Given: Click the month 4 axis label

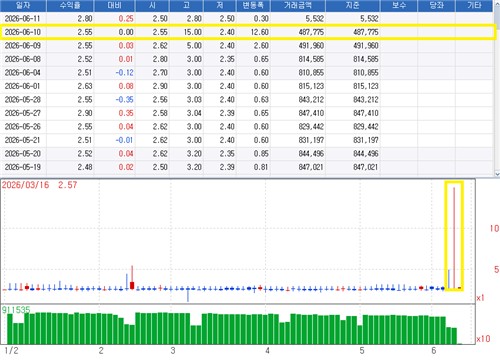Looking at the screenshot, I should click(x=267, y=351).
